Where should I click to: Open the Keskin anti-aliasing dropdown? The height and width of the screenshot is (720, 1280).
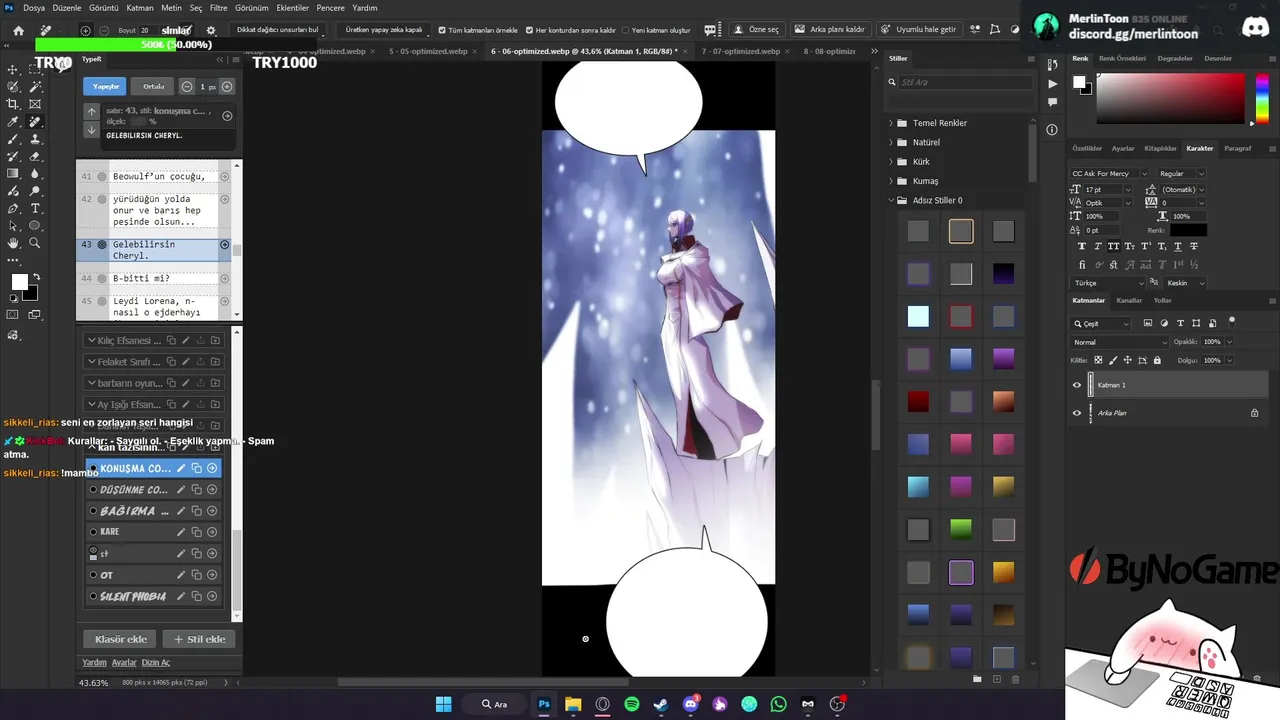(x=1186, y=283)
